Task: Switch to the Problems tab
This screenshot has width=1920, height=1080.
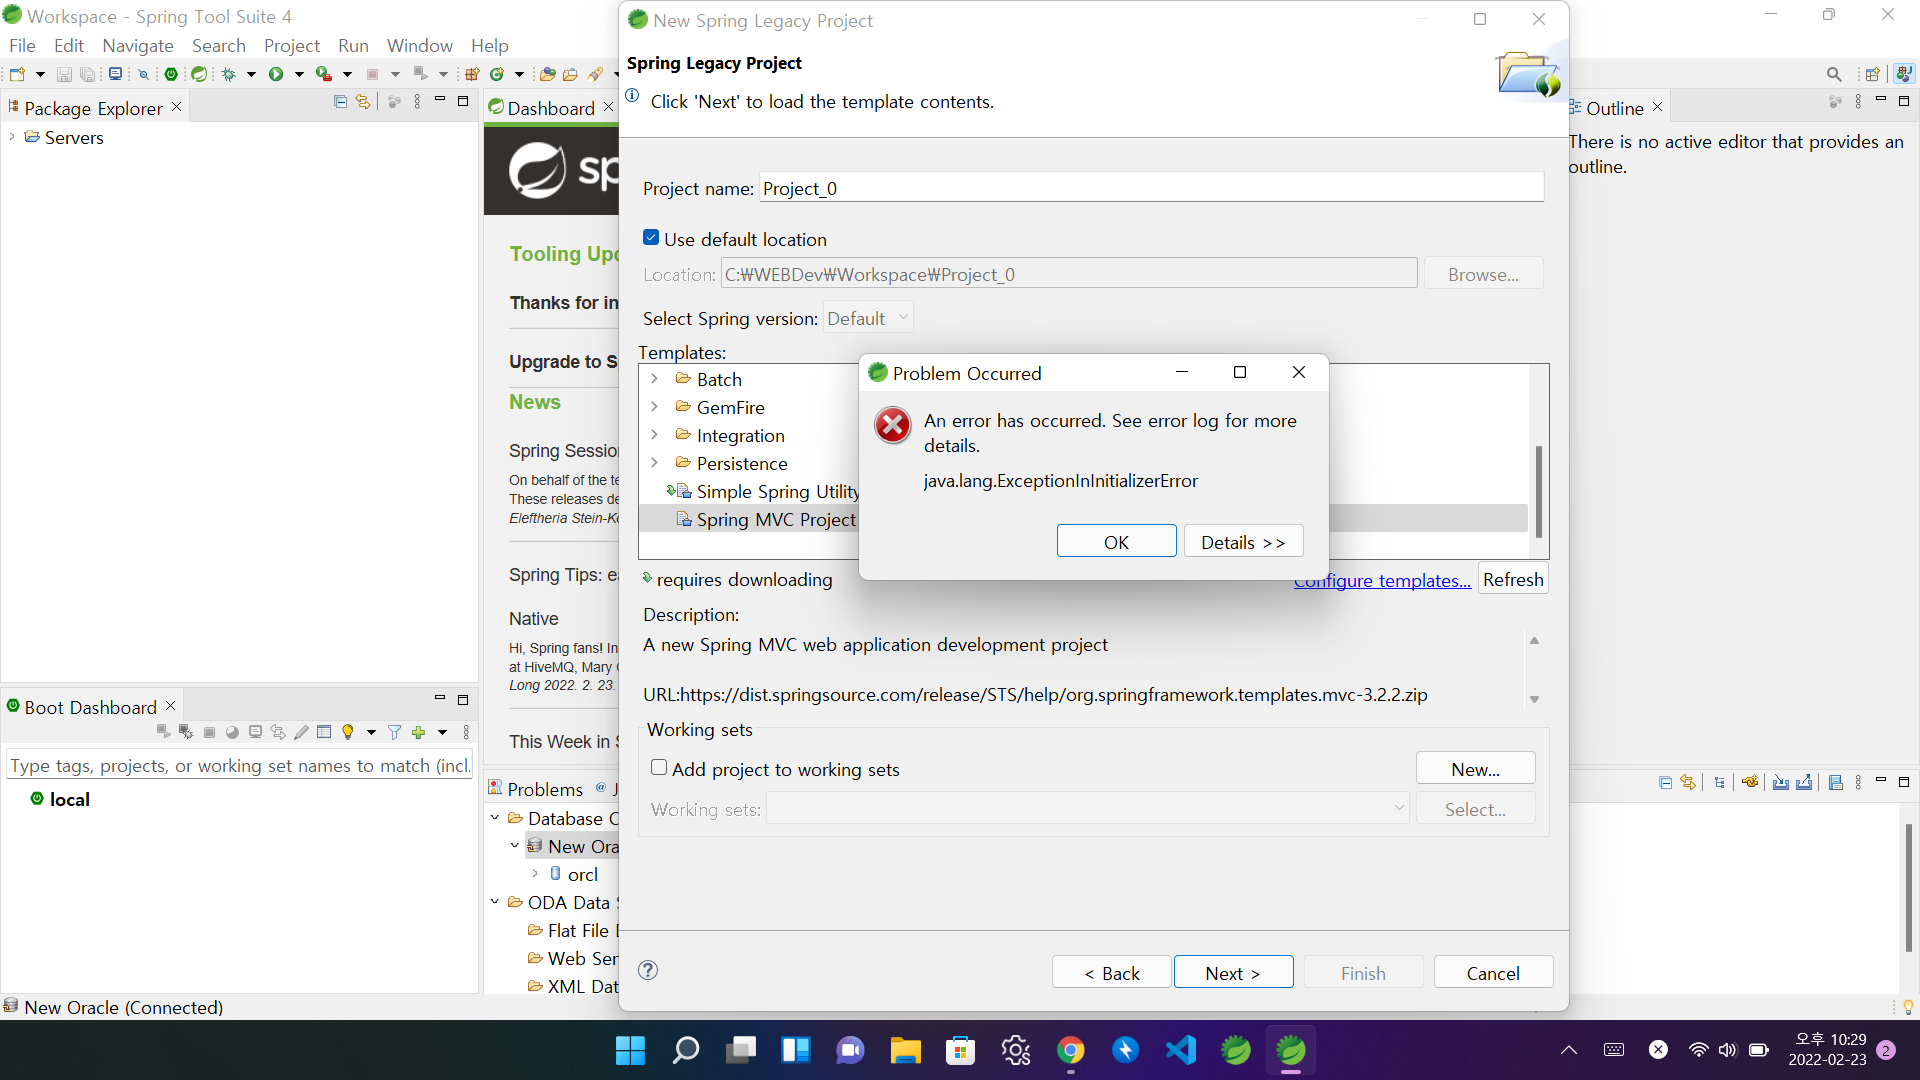Action: click(544, 789)
